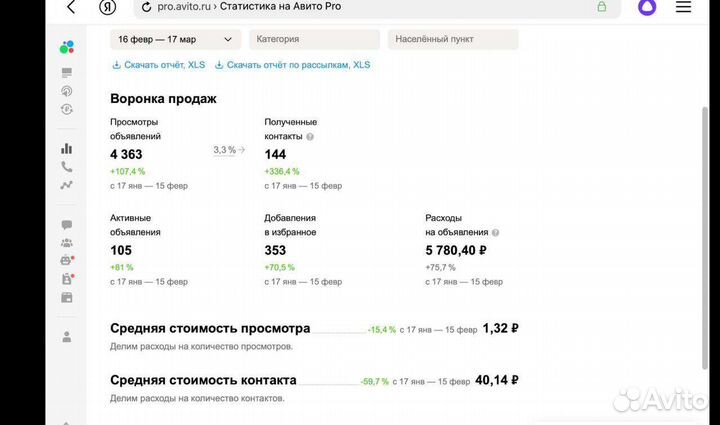The height and width of the screenshot is (425, 720).
Task: Open the employees group sidebar icon
Action: (67, 243)
